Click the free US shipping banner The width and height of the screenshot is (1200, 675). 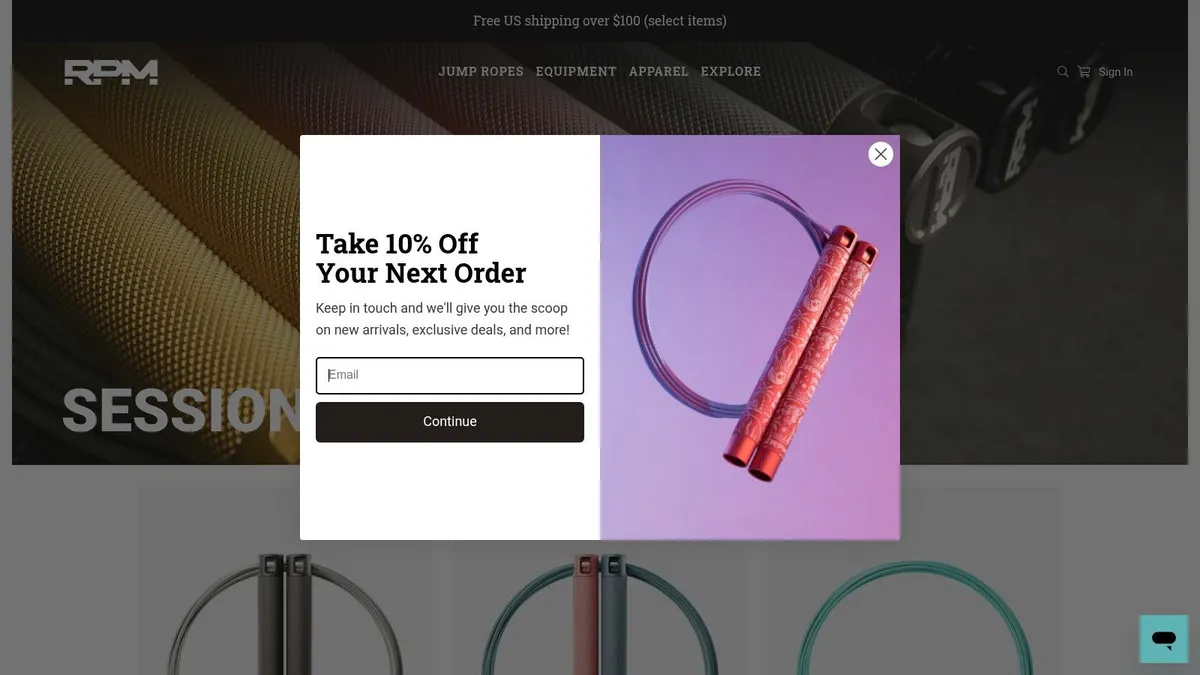coord(600,21)
